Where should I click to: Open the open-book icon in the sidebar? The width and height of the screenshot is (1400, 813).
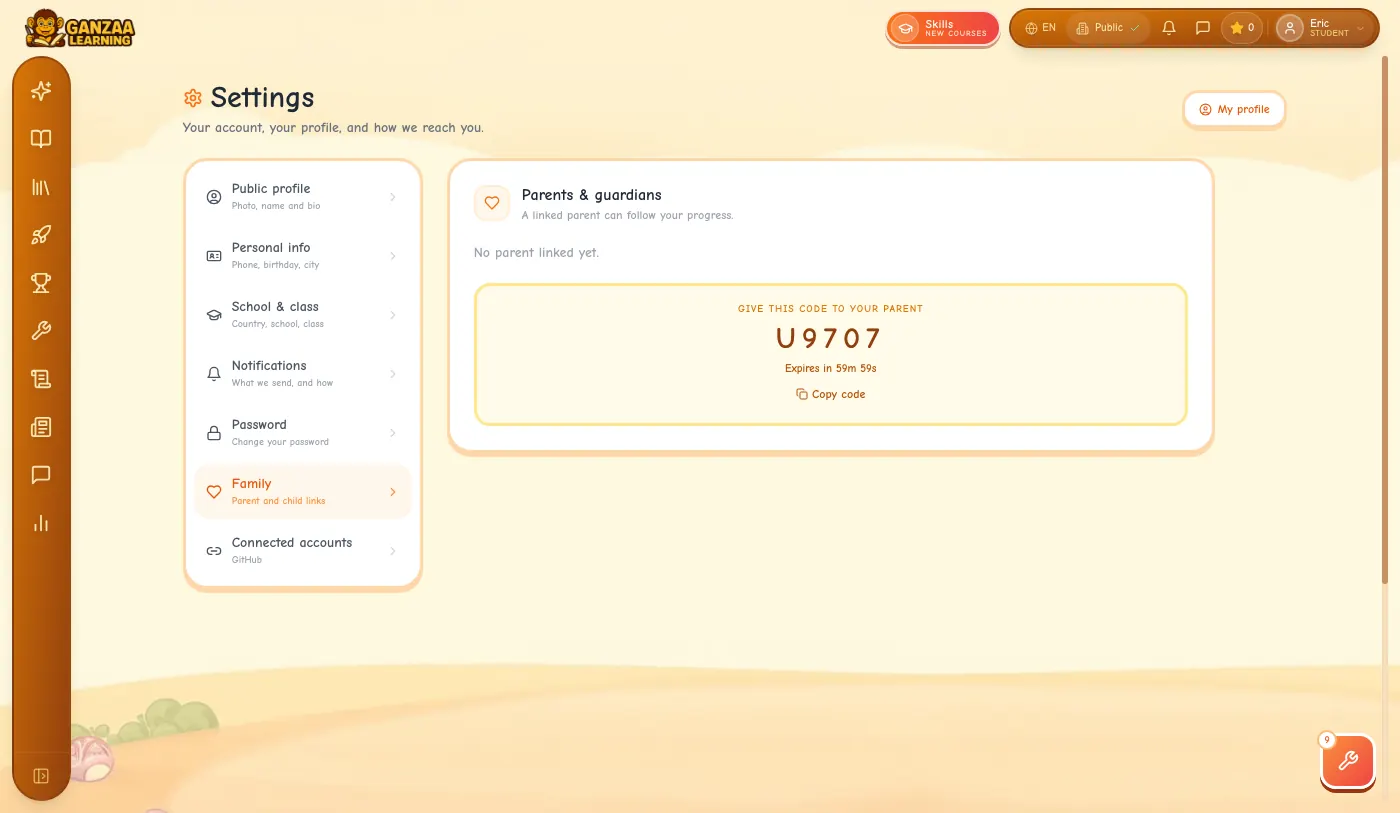(41, 139)
